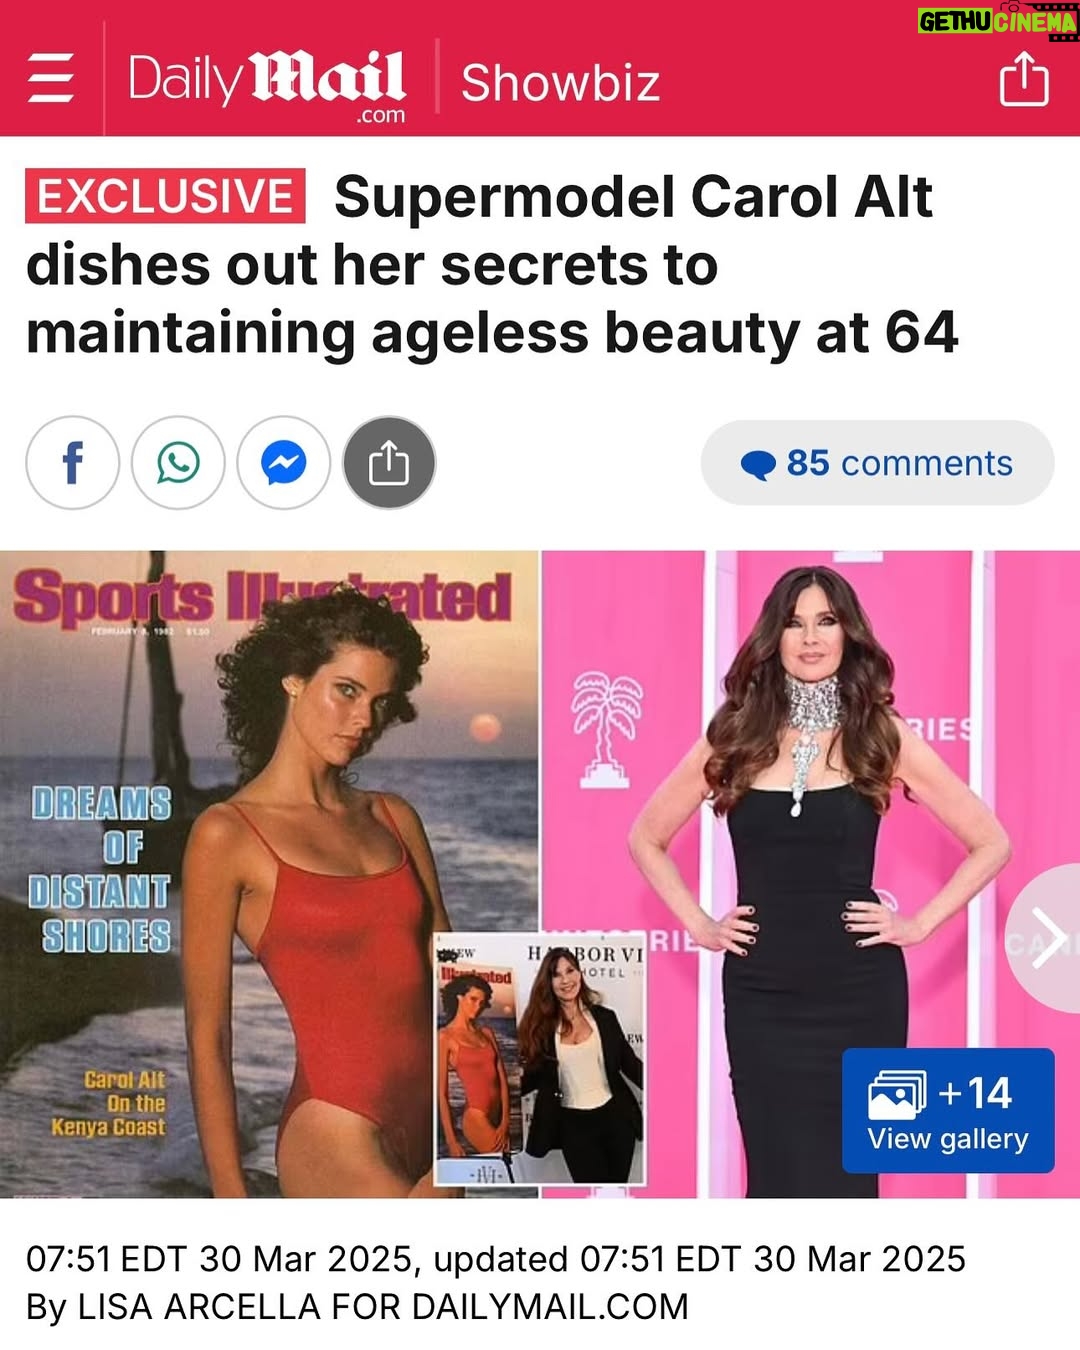Advance to the next gallery image arrow
Image resolution: width=1080 pixels, height=1350 pixels.
(1045, 939)
